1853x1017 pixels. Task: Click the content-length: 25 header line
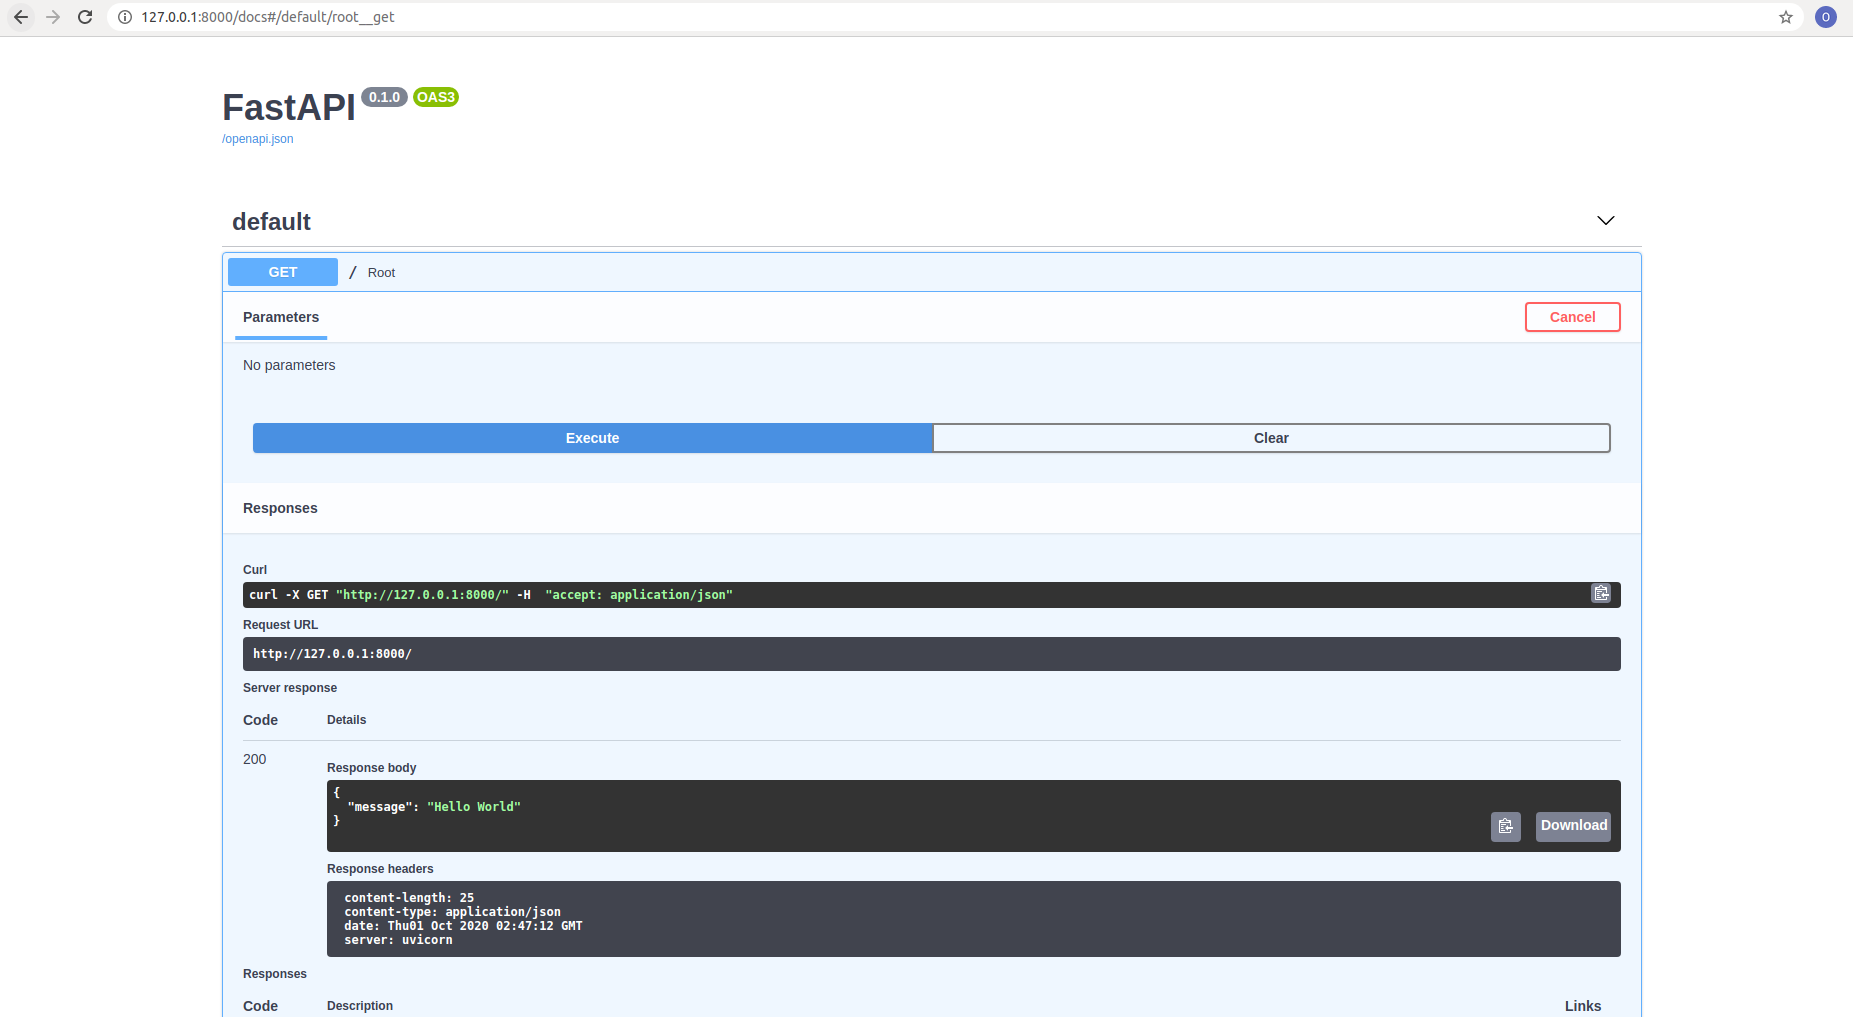click(409, 898)
